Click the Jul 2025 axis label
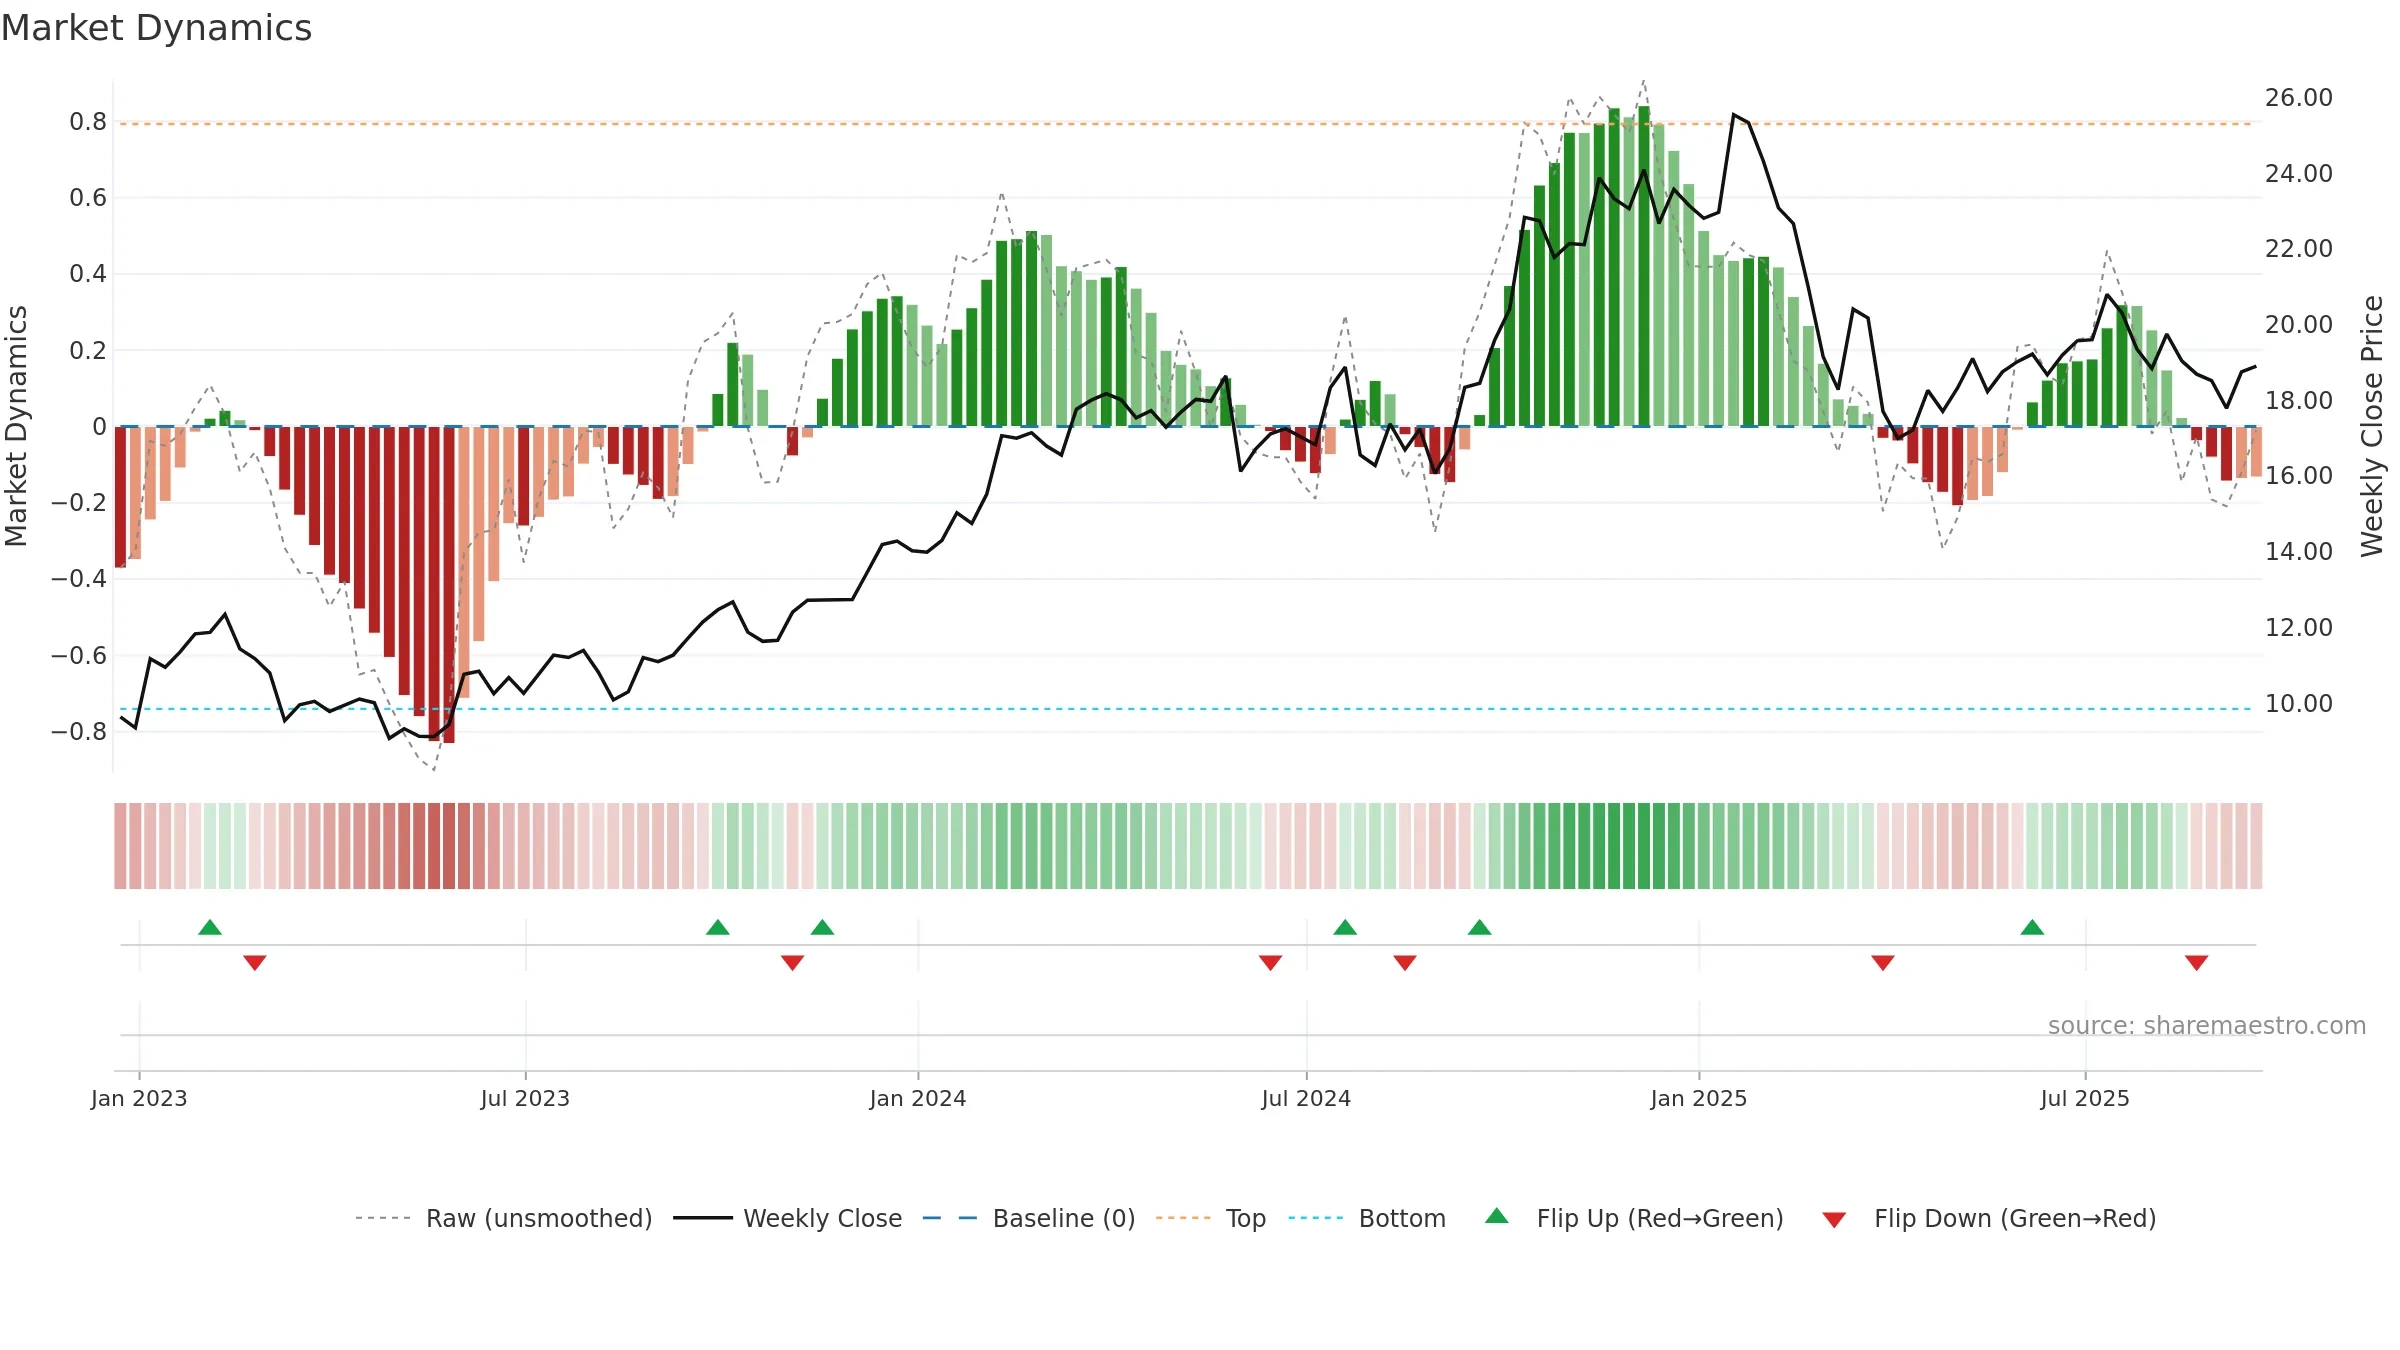The height and width of the screenshot is (1350, 2400). 2085,1098
